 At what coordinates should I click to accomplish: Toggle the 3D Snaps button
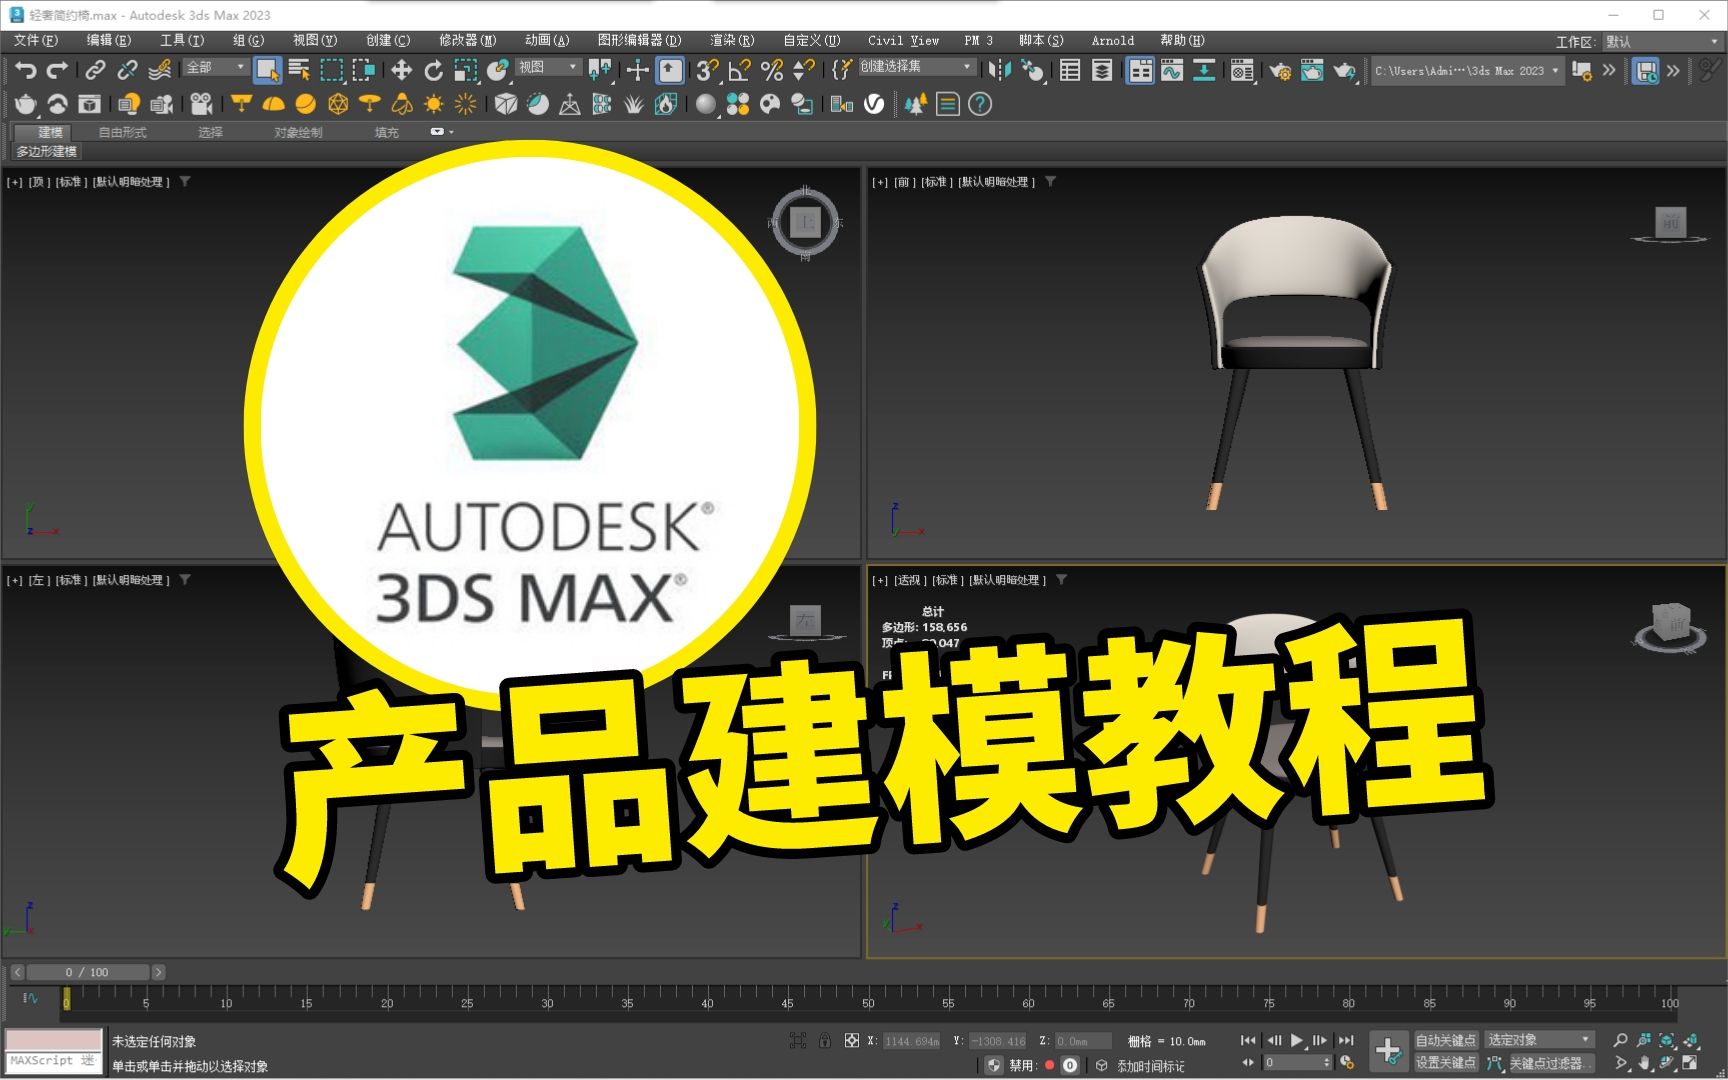[x=708, y=70]
